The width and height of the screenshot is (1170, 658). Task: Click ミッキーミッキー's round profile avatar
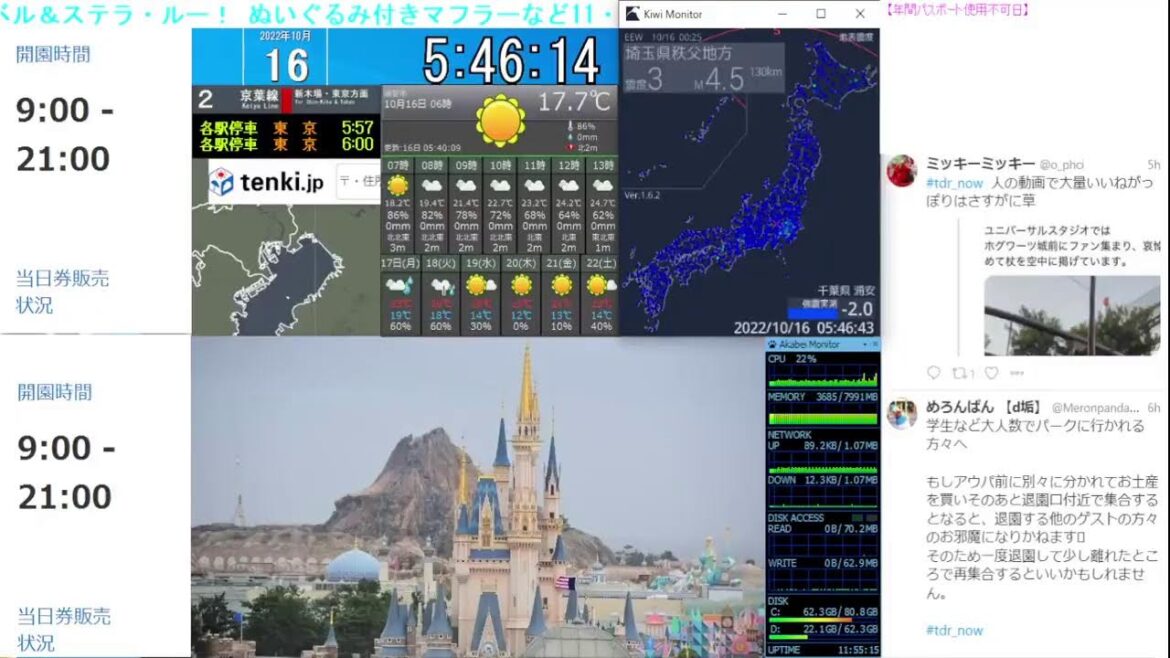(903, 169)
